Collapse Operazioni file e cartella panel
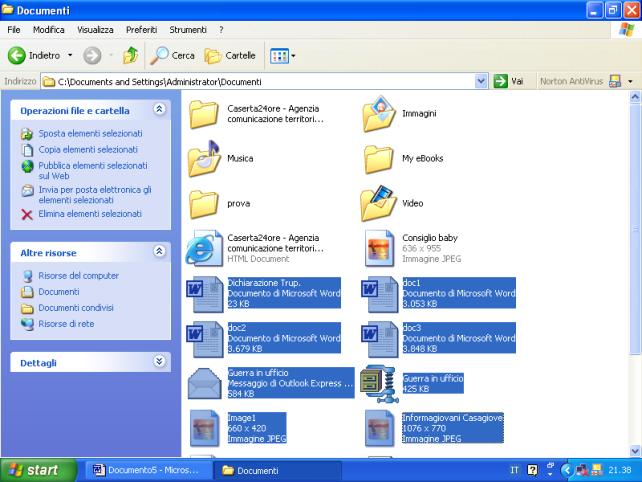 159,109
